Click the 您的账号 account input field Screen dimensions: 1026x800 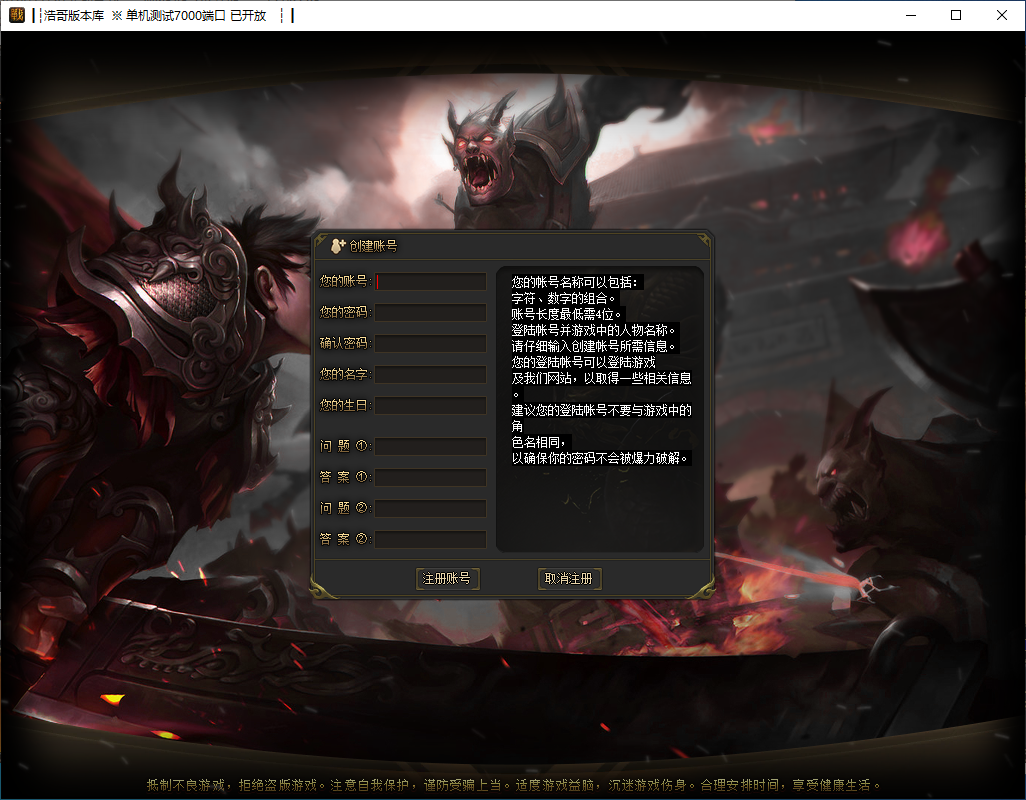point(430,281)
